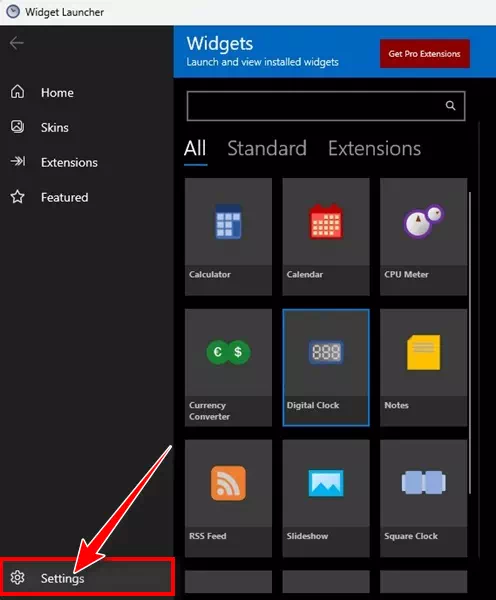Click the RSS Feed label text
The height and width of the screenshot is (600, 496).
207,536
